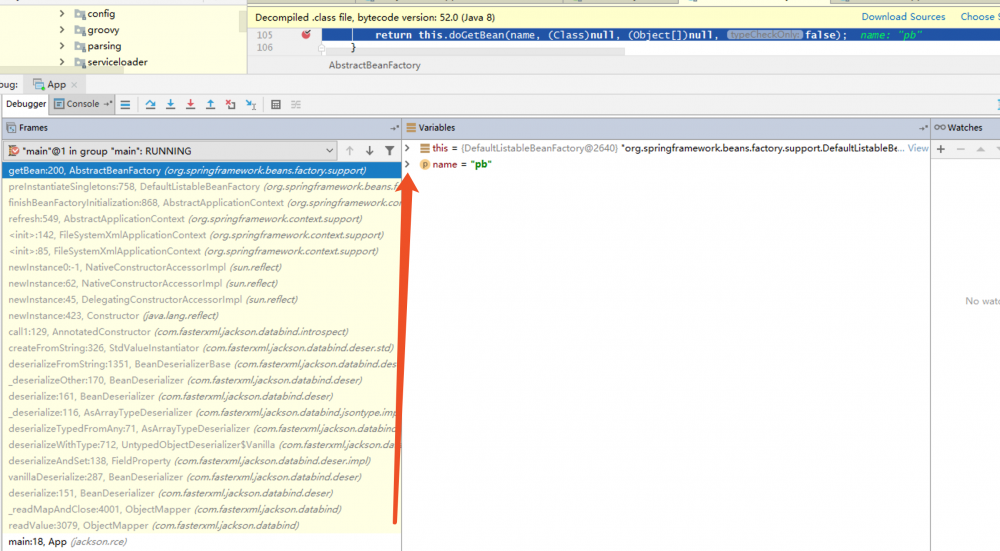Click the View link for the this variable
Viewport: 1000px width, 551px height.
click(918, 148)
